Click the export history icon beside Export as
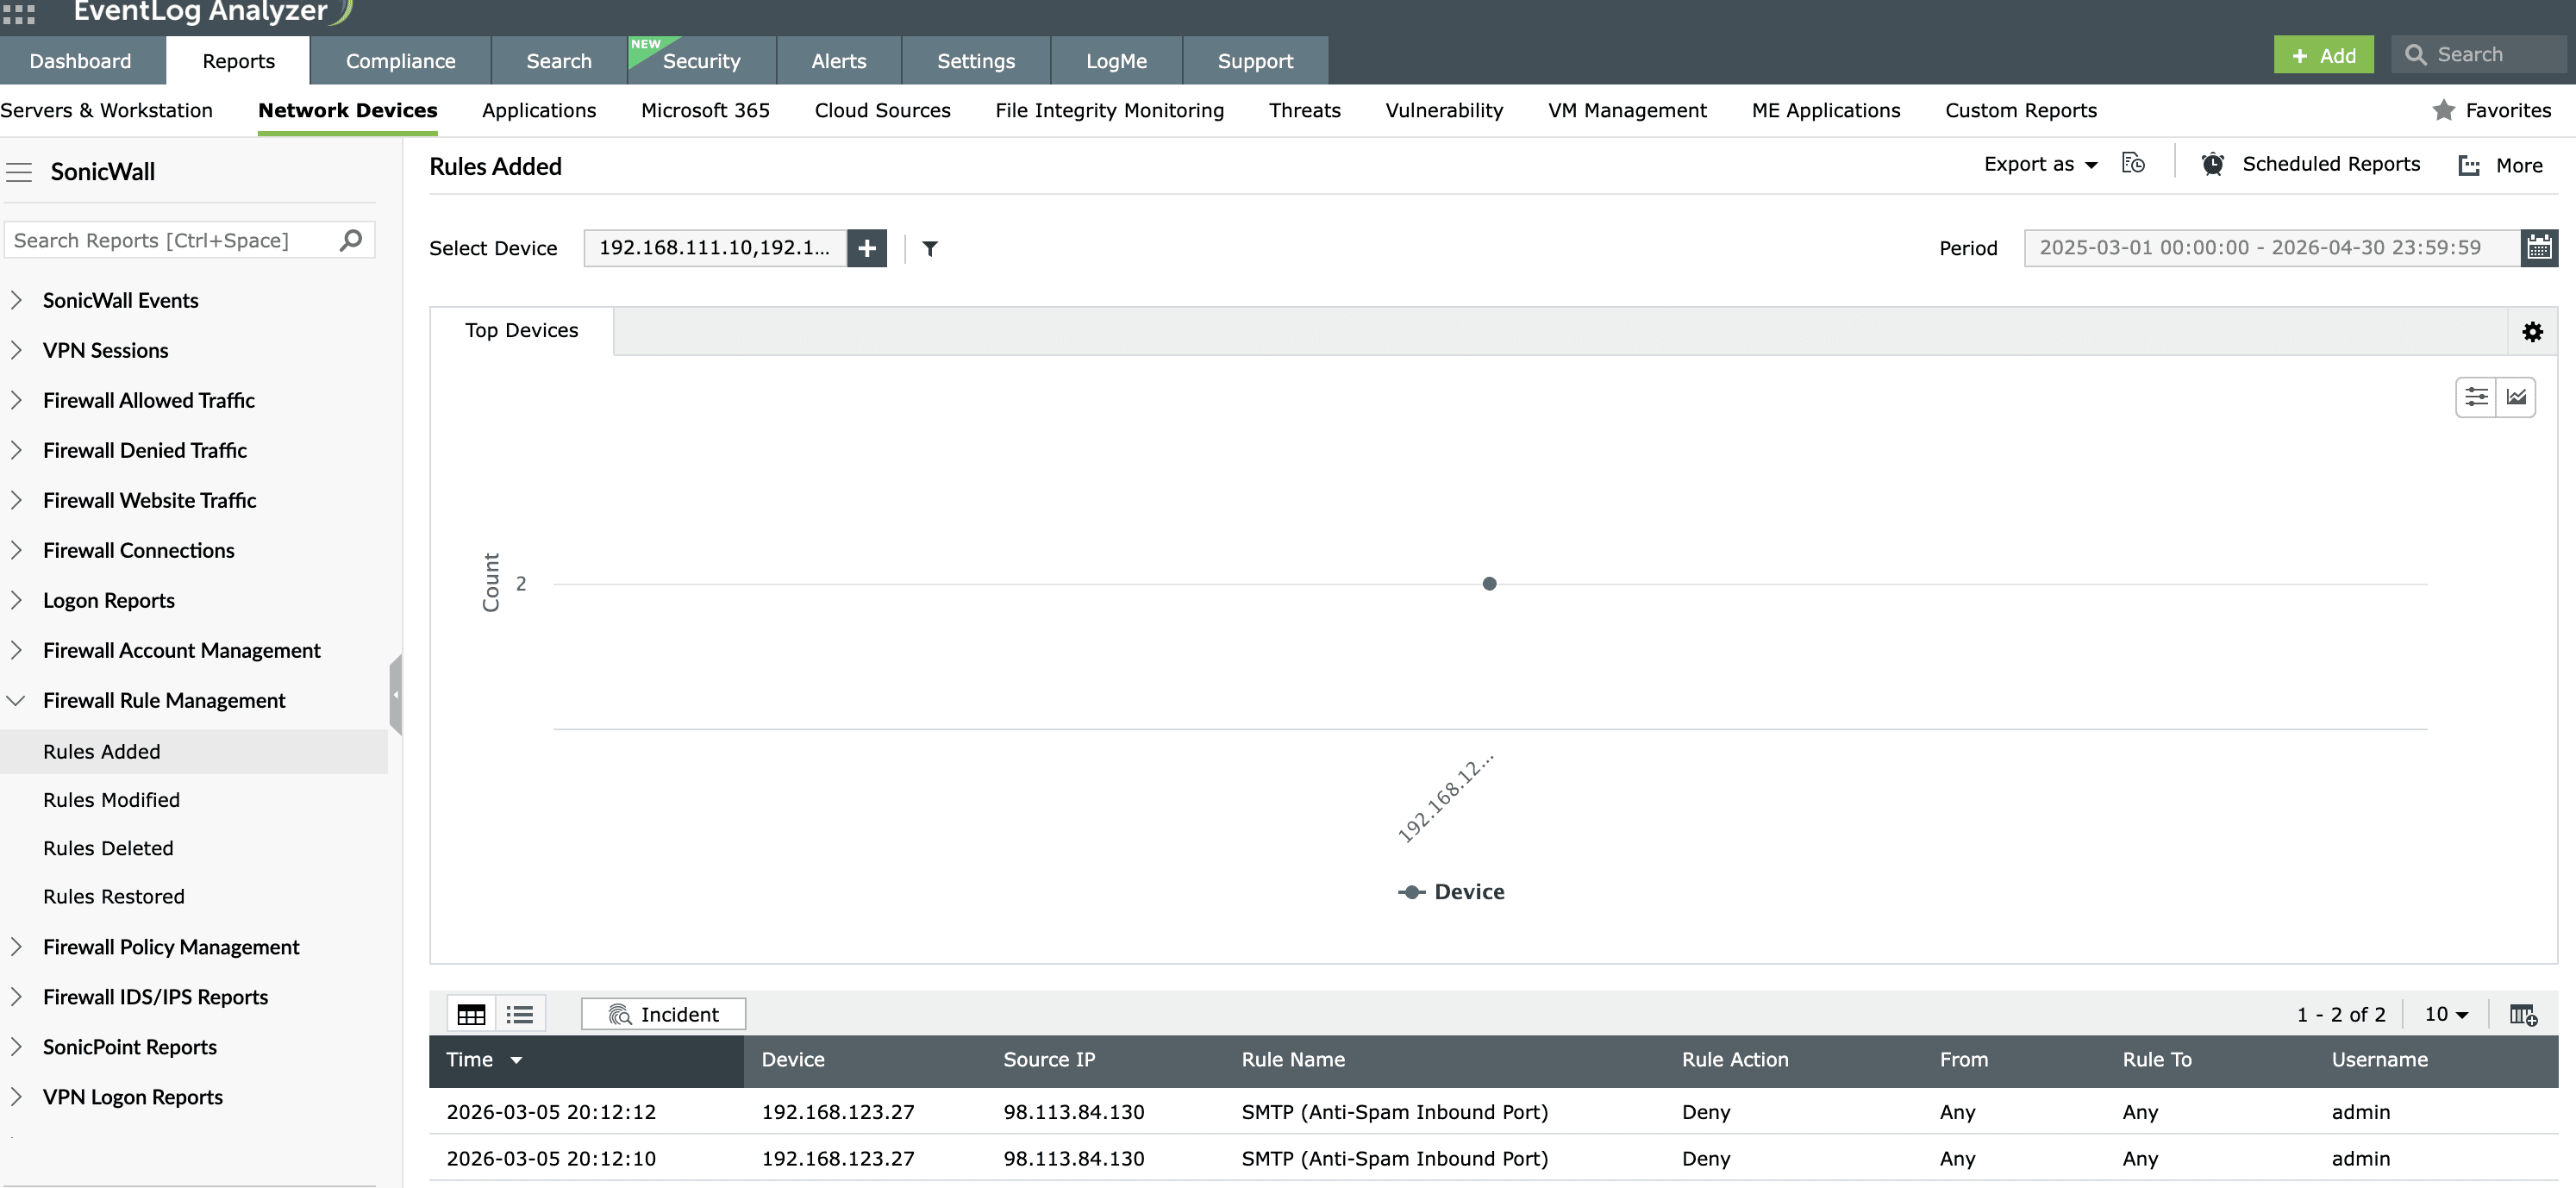The width and height of the screenshot is (2576, 1188). 2133,164
